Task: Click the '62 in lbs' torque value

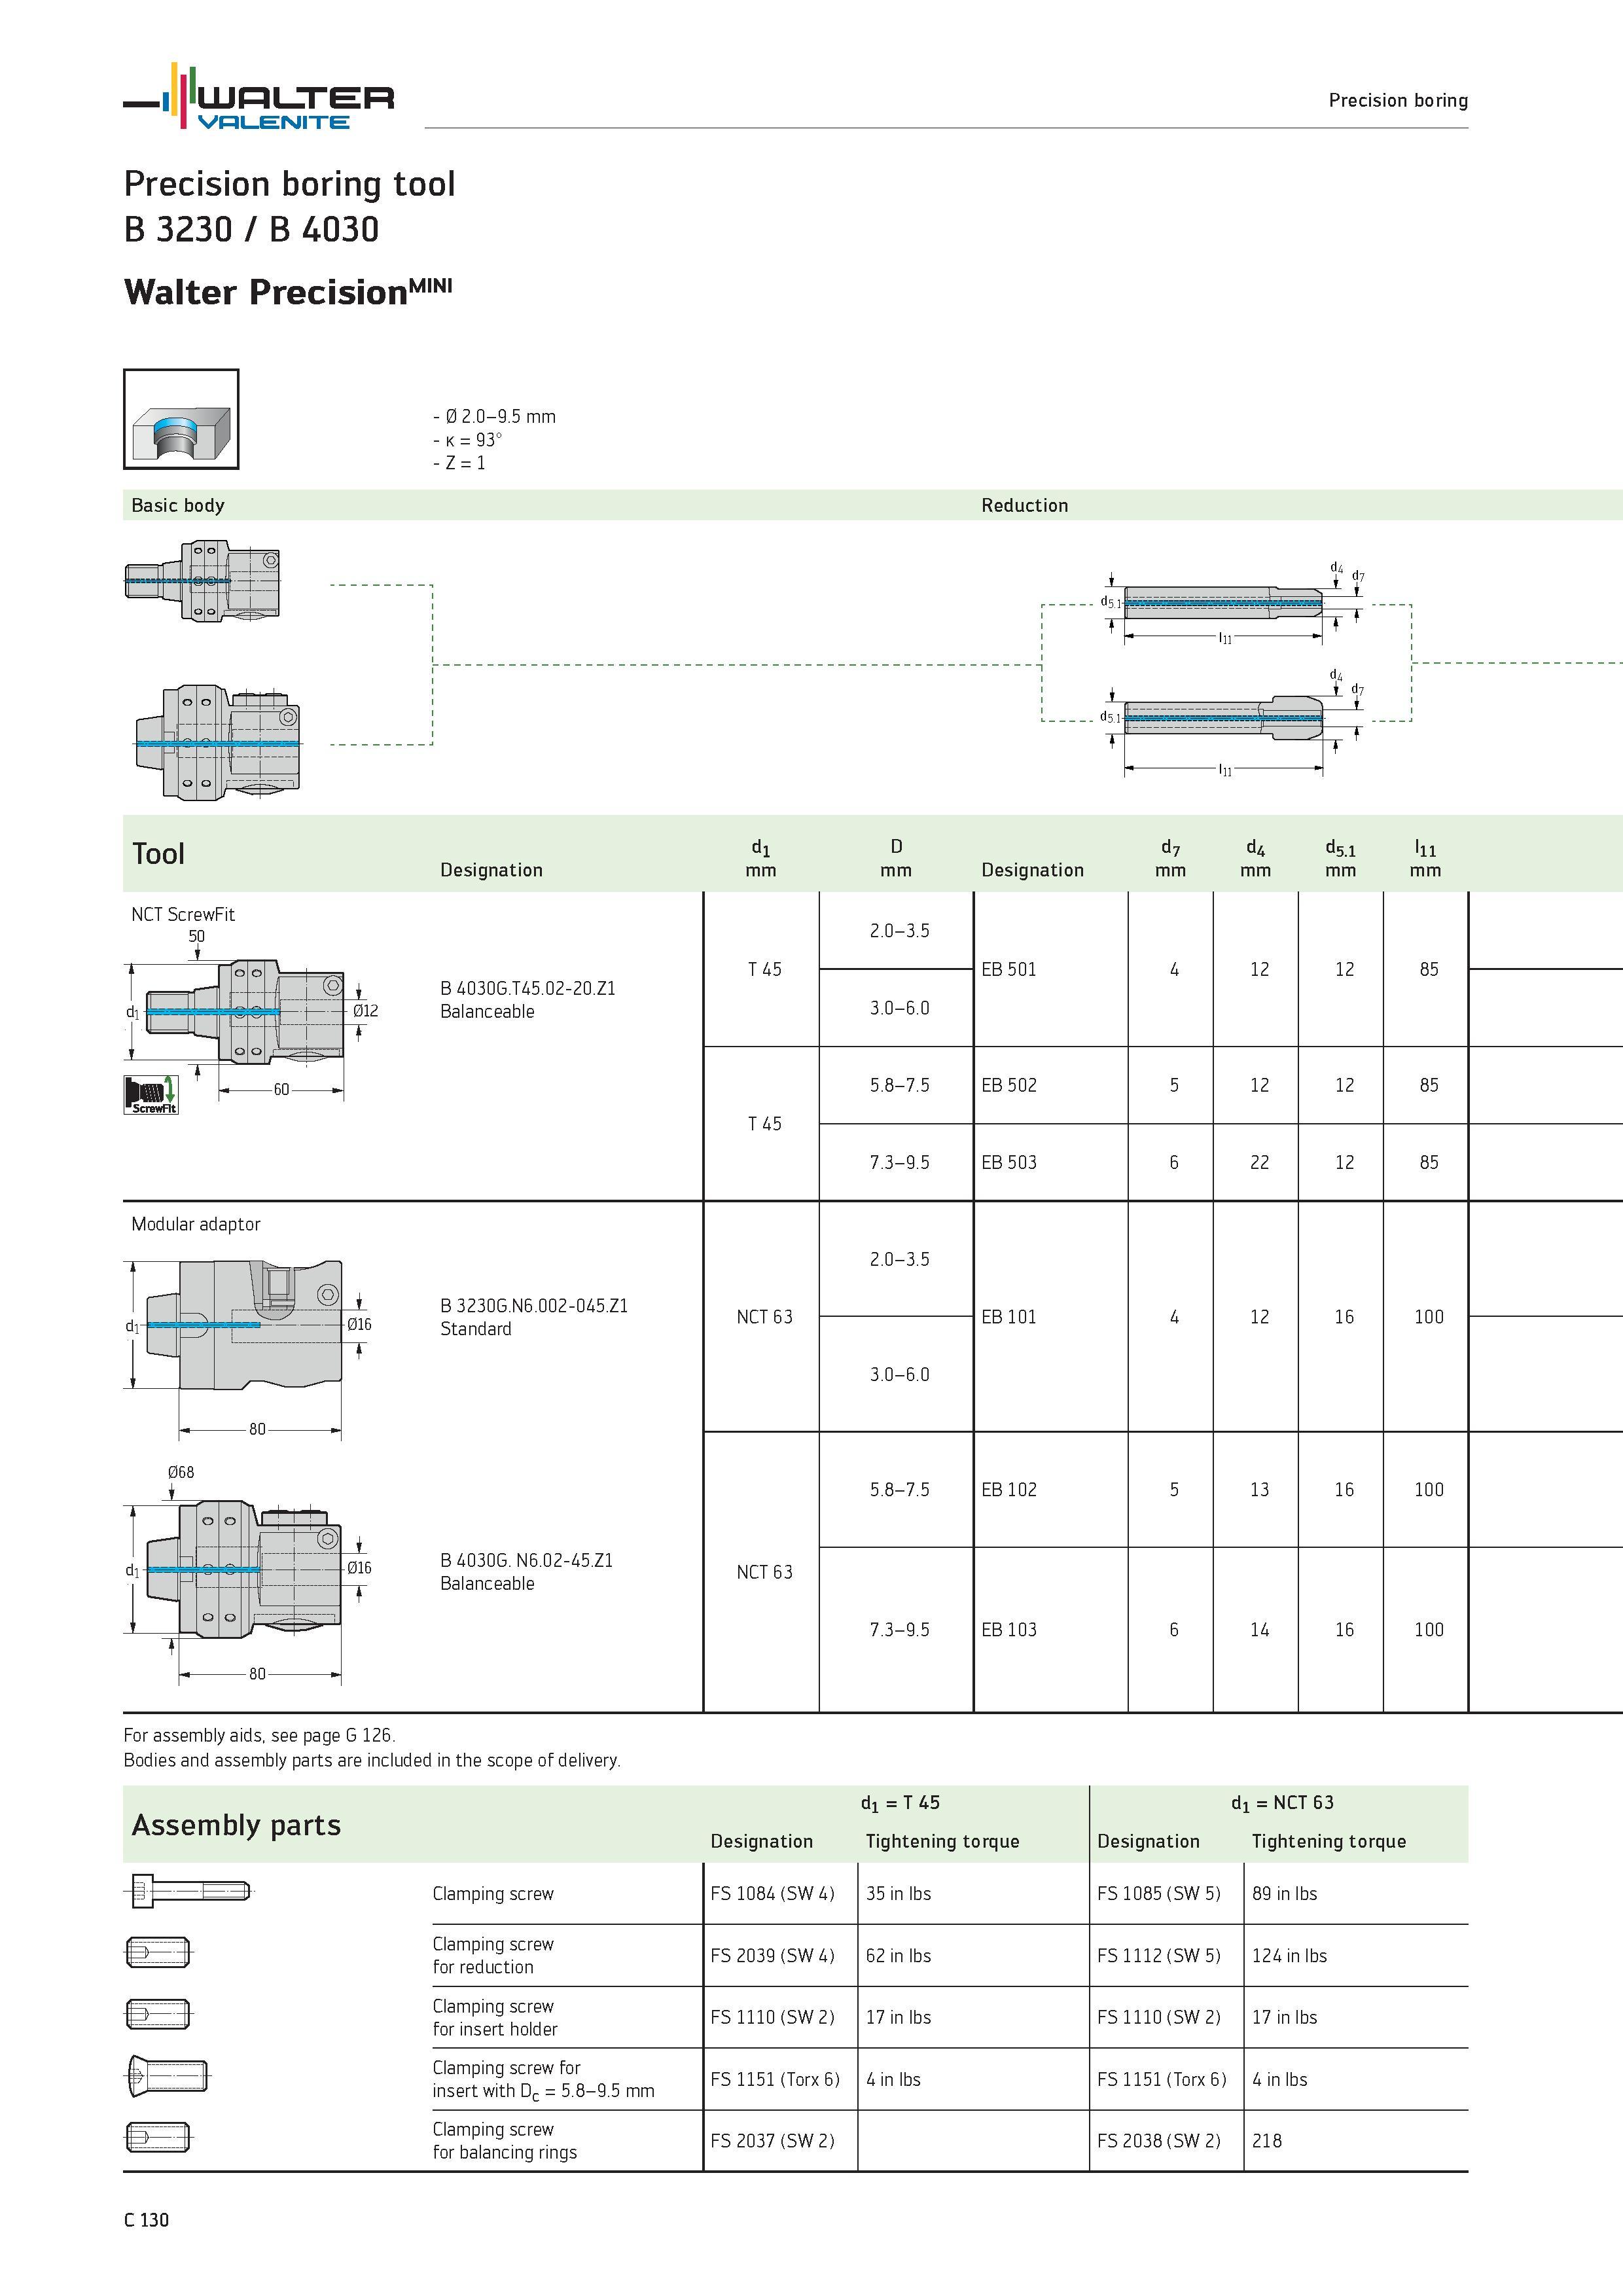Action: (898, 1955)
